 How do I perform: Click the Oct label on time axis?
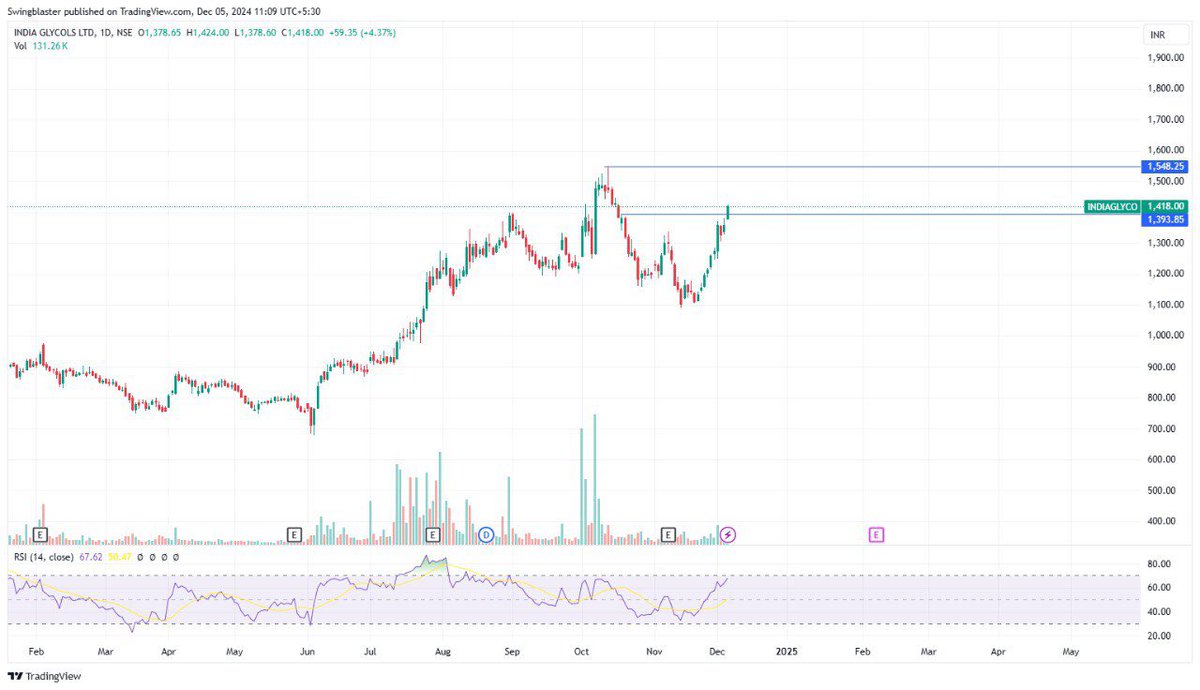tap(581, 652)
